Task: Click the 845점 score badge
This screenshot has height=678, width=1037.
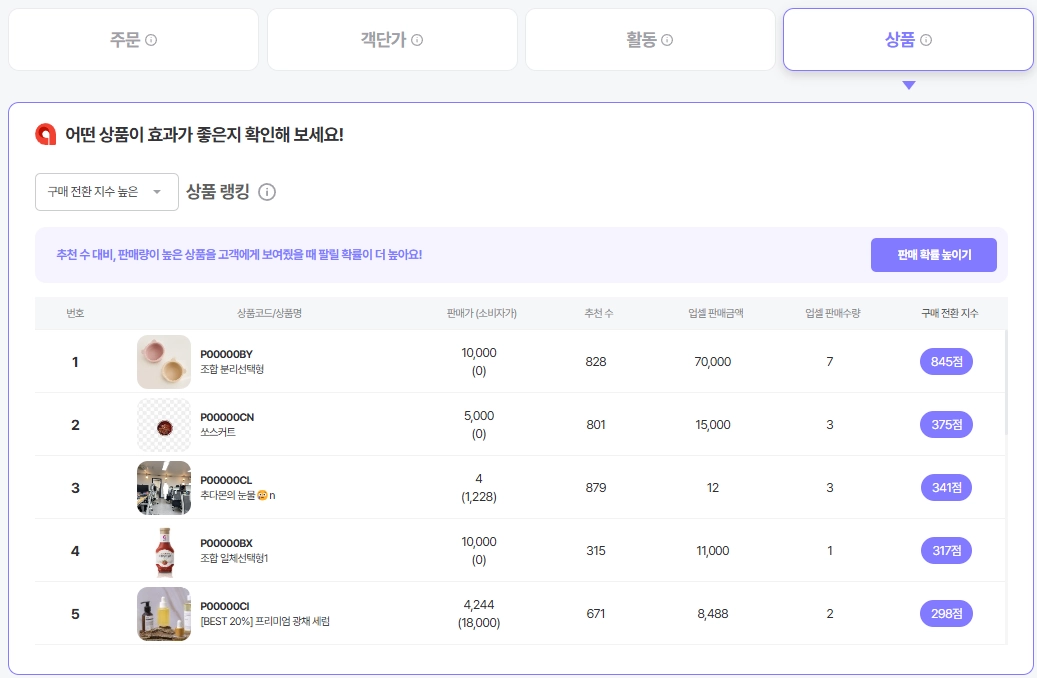Action: [x=946, y=361]
